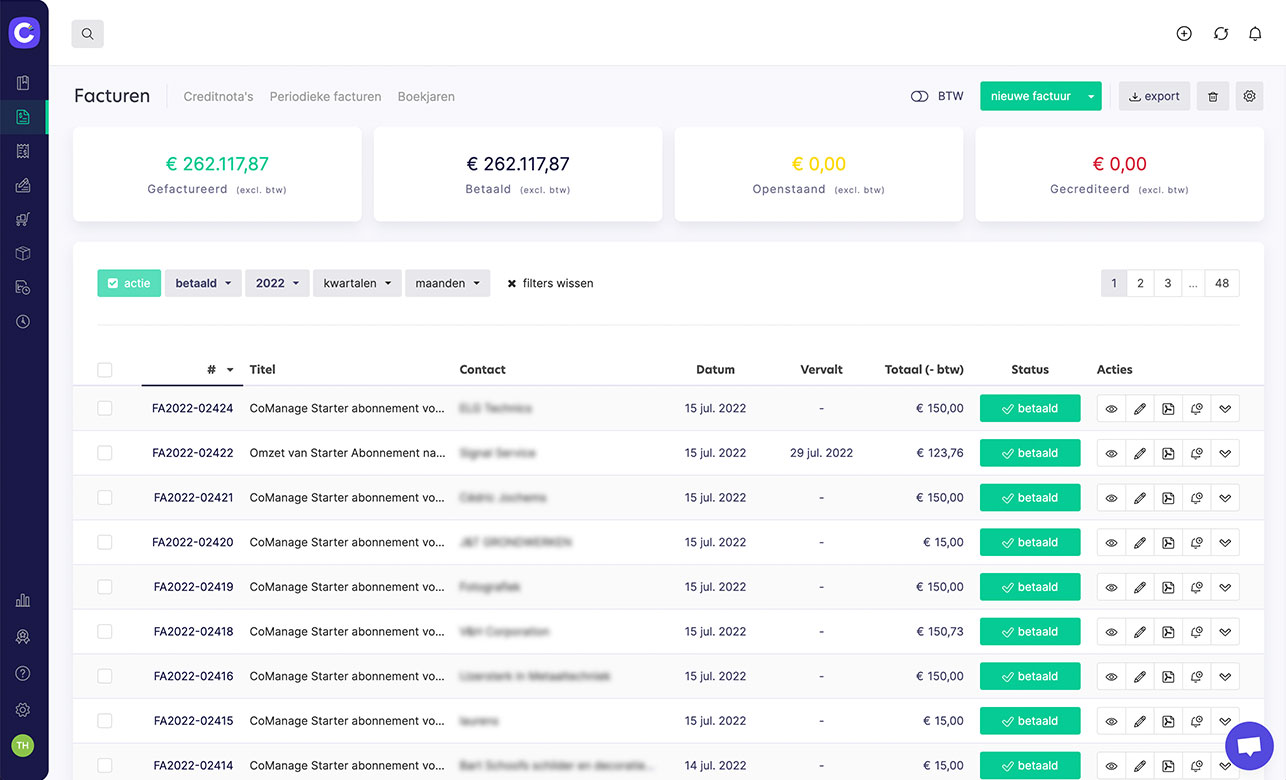
Task: Click the Gecrediteerd € 0,00 card
Action: click(1119, 174)
